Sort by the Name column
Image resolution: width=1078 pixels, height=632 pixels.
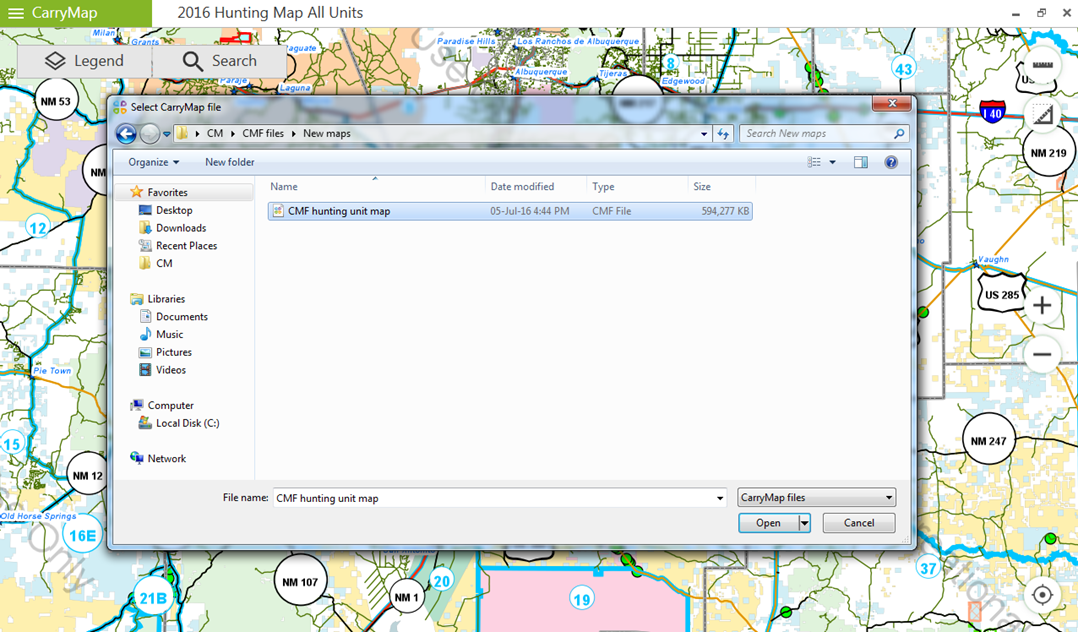click(x=375, y=186)
